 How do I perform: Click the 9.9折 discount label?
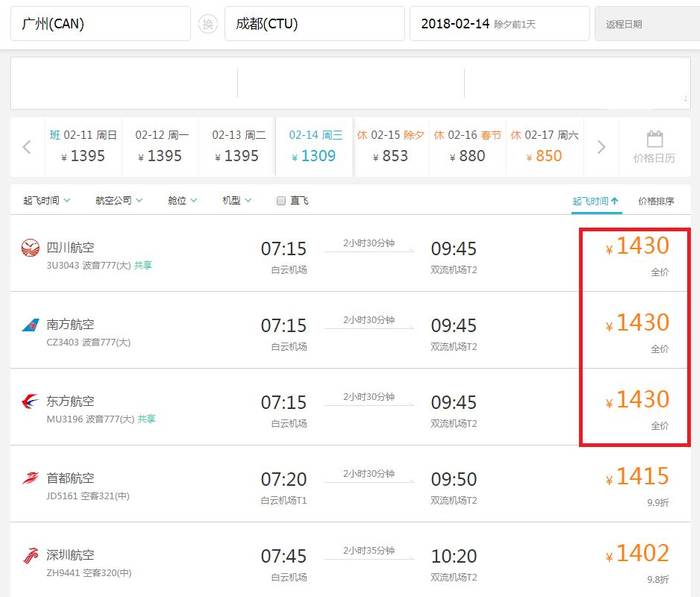click(x=658, y=503)
